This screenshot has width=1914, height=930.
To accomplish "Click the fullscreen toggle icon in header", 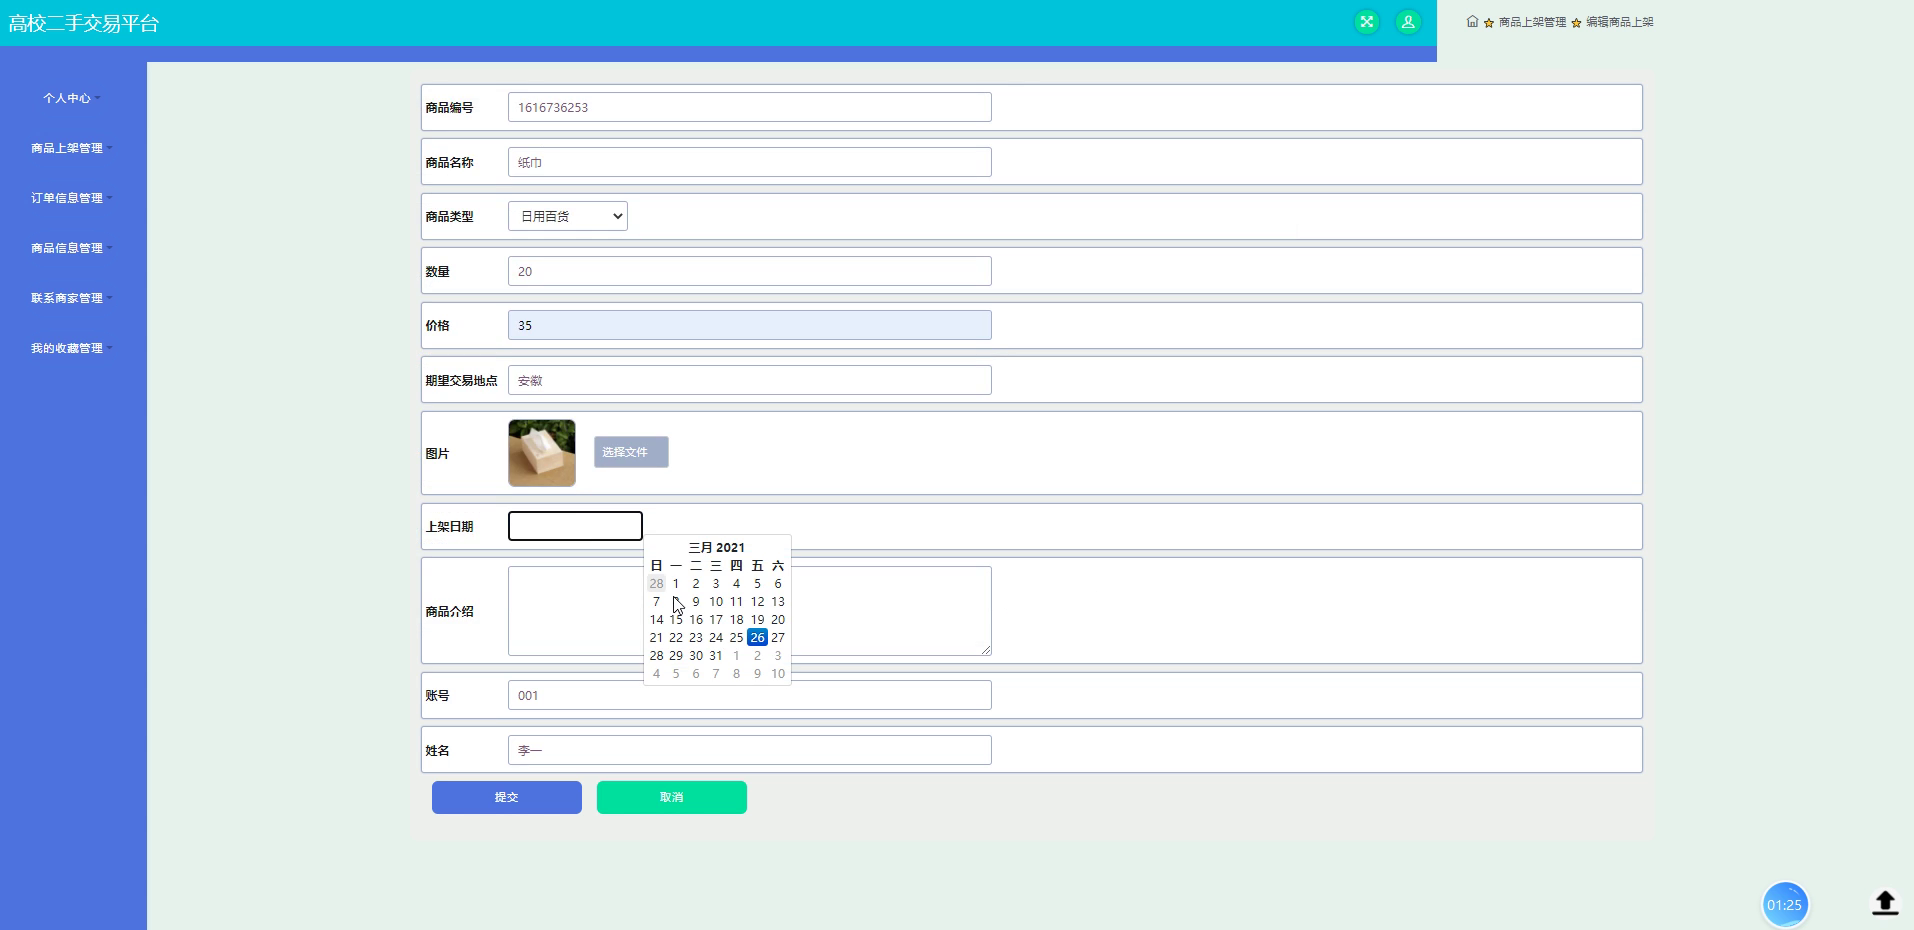I will click(x=1367, y=22).
